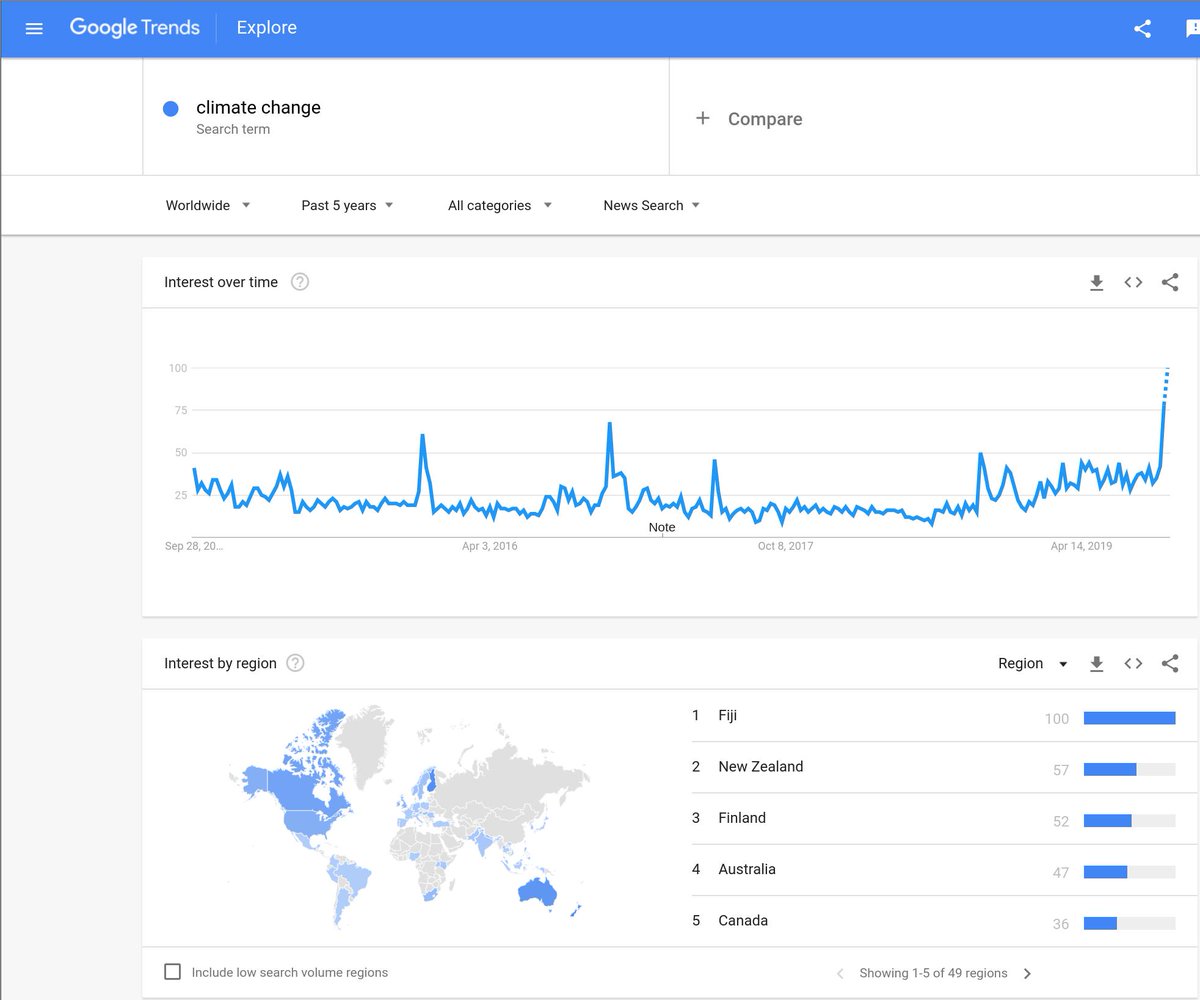Open the hamburger main menu
1200x1000 pixels.
click(x=34, y=28)
